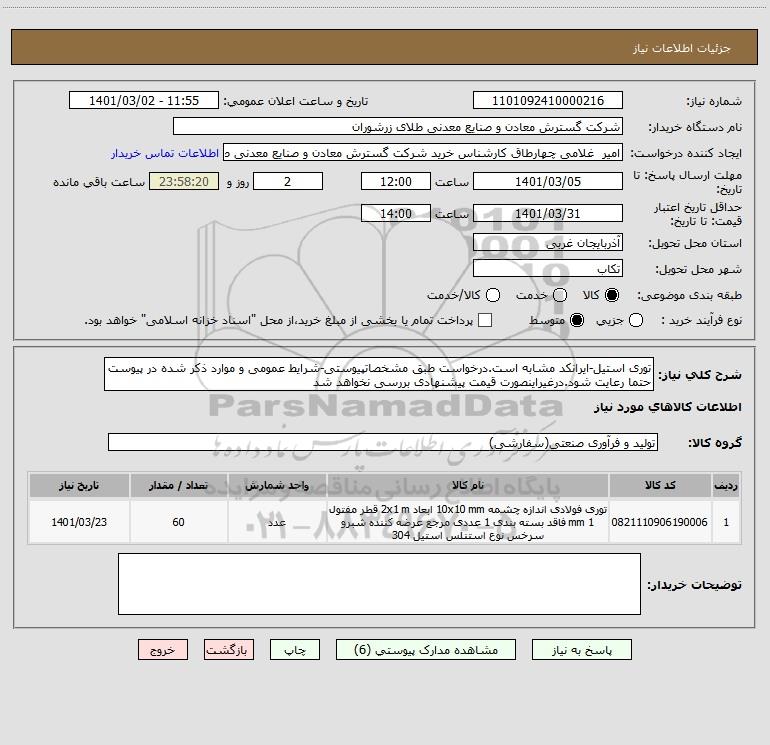Click the delivery province field آذربایجان غربی

click(x=548, y=243)
